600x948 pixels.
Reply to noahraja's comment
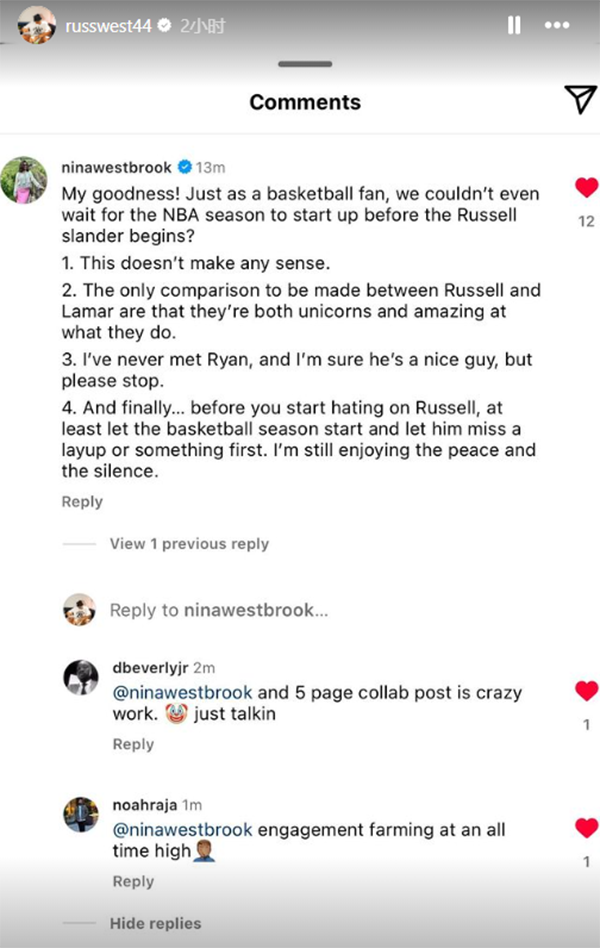pyautogui.click(x=133, y=881)
